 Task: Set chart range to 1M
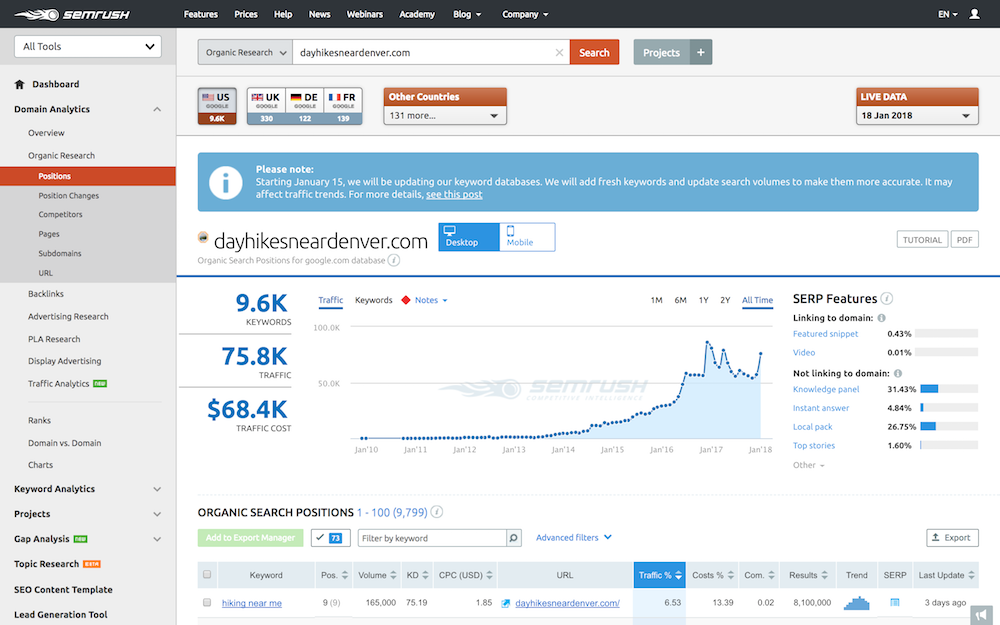[656, 300]
